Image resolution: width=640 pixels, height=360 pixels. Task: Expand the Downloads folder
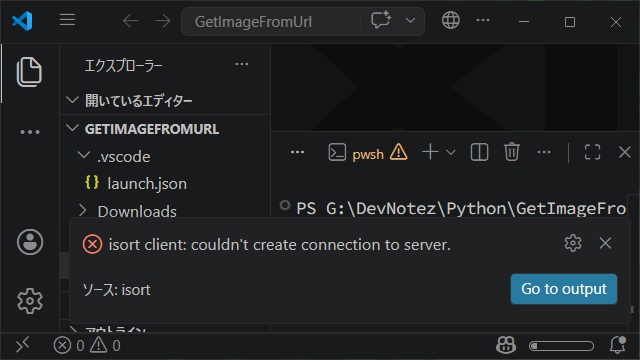(x=165, y=211)
